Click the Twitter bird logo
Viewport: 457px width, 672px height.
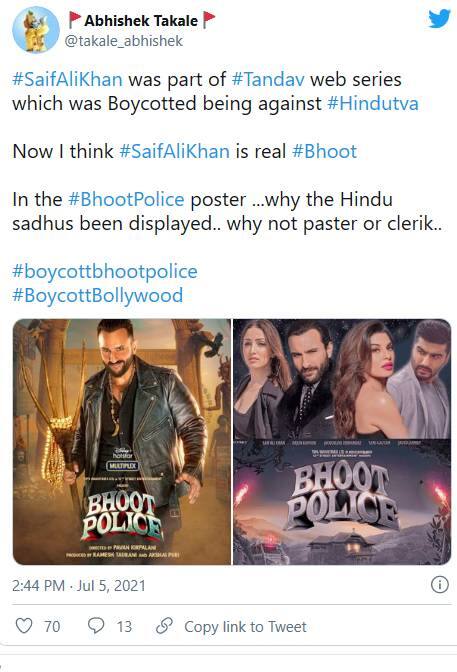tap(439, 19)
